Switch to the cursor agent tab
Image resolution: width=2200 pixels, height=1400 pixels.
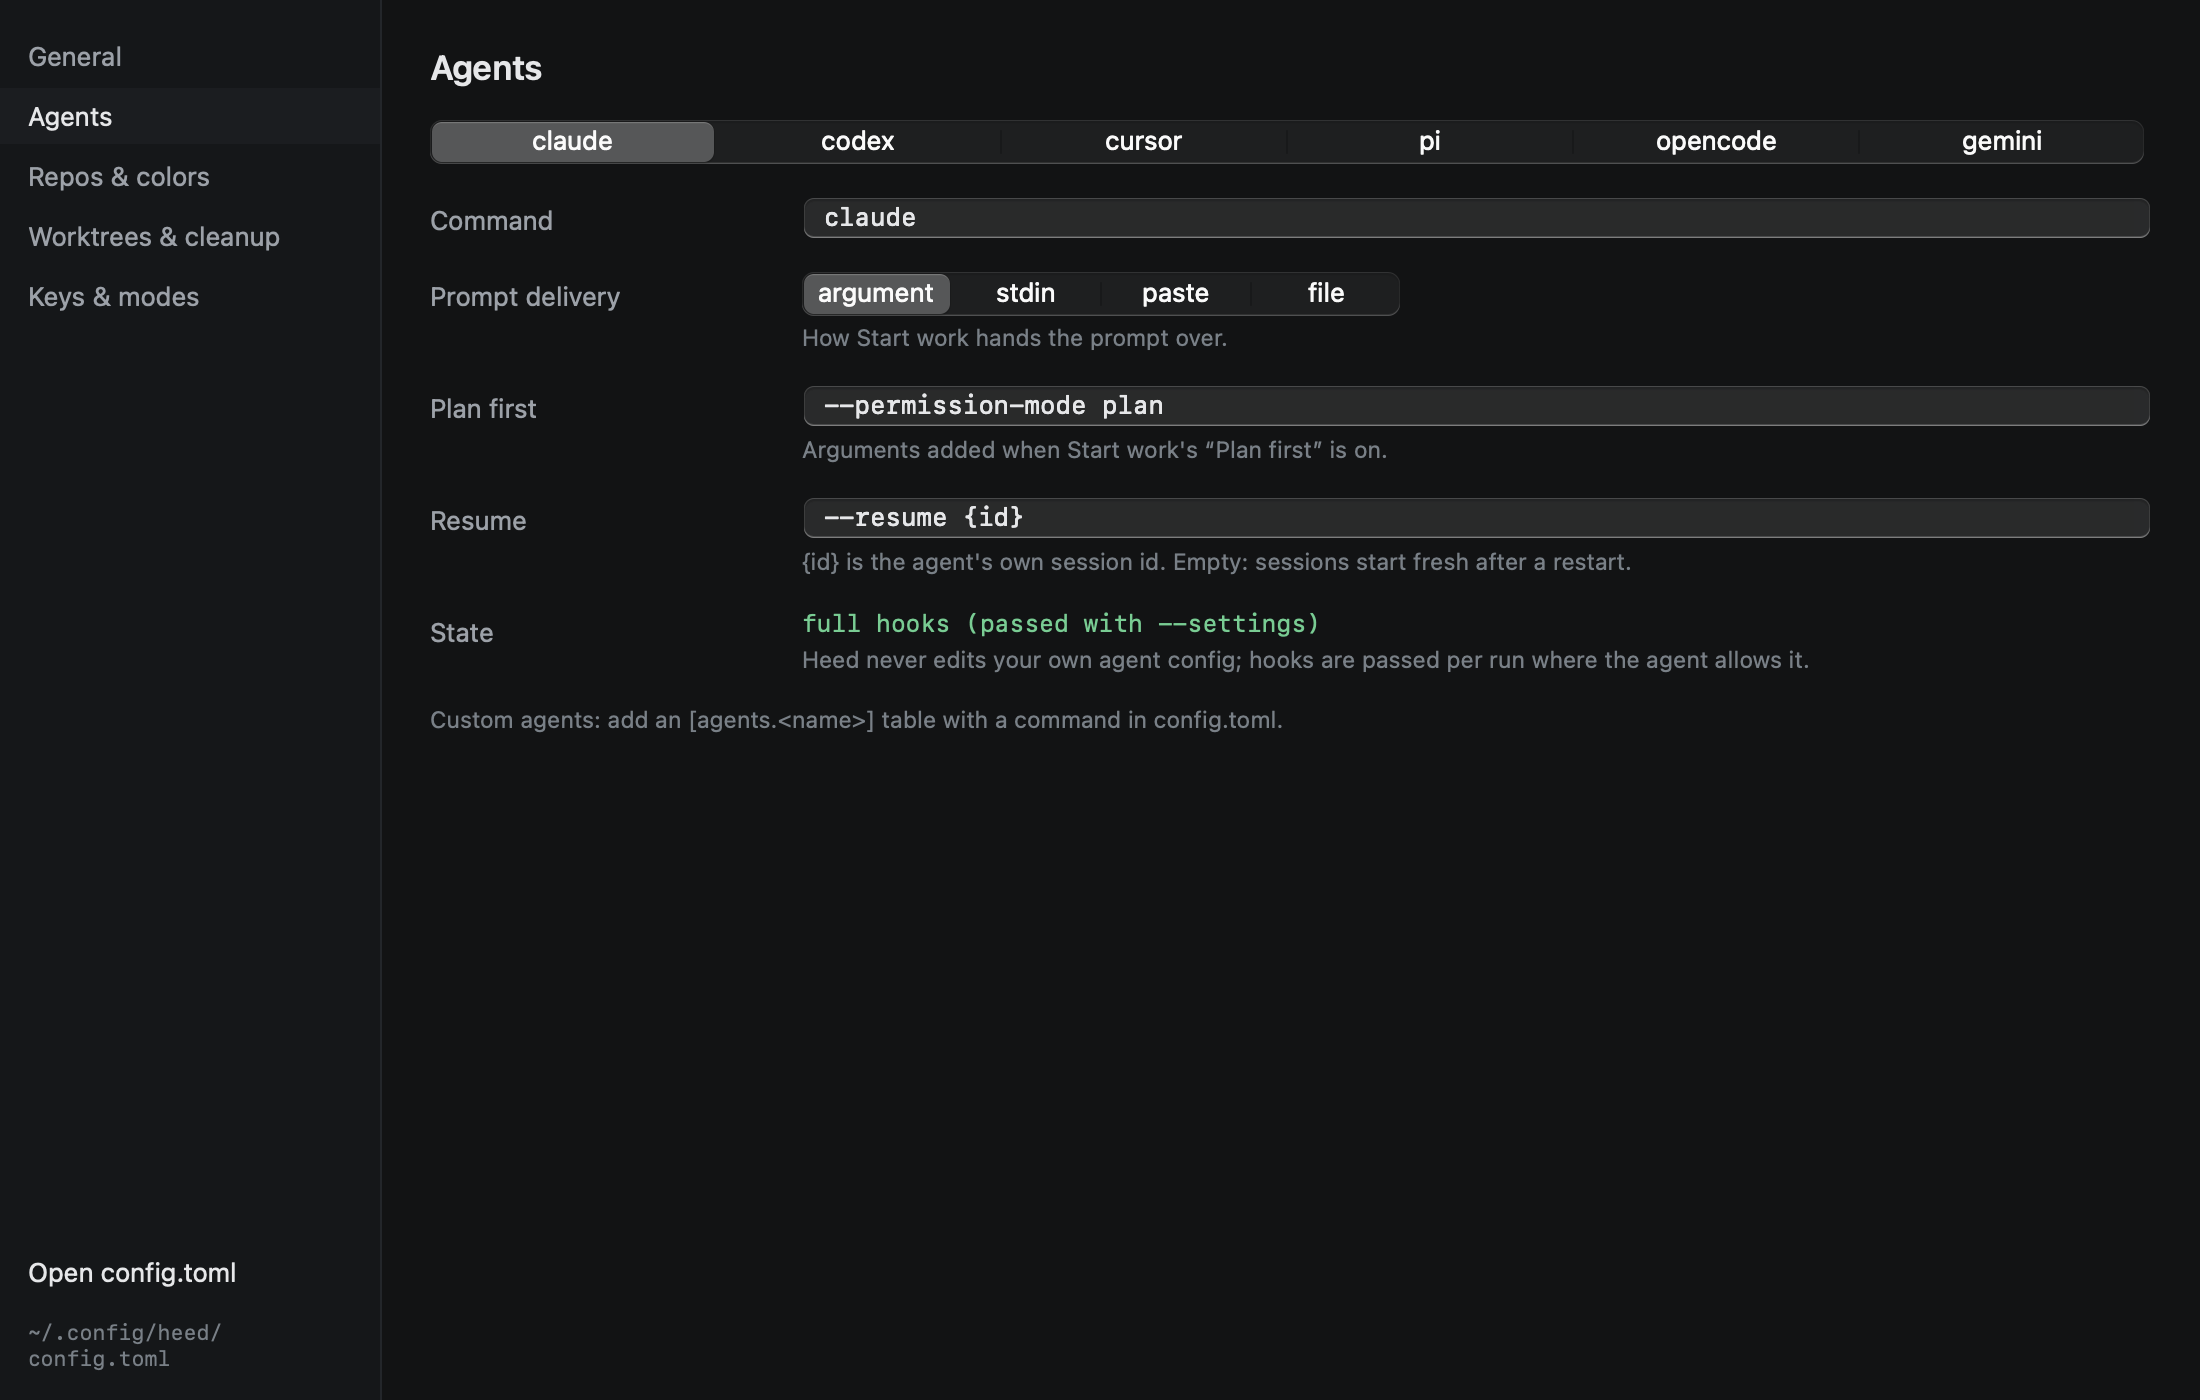pyautogui.click(x=1143, y=142)
